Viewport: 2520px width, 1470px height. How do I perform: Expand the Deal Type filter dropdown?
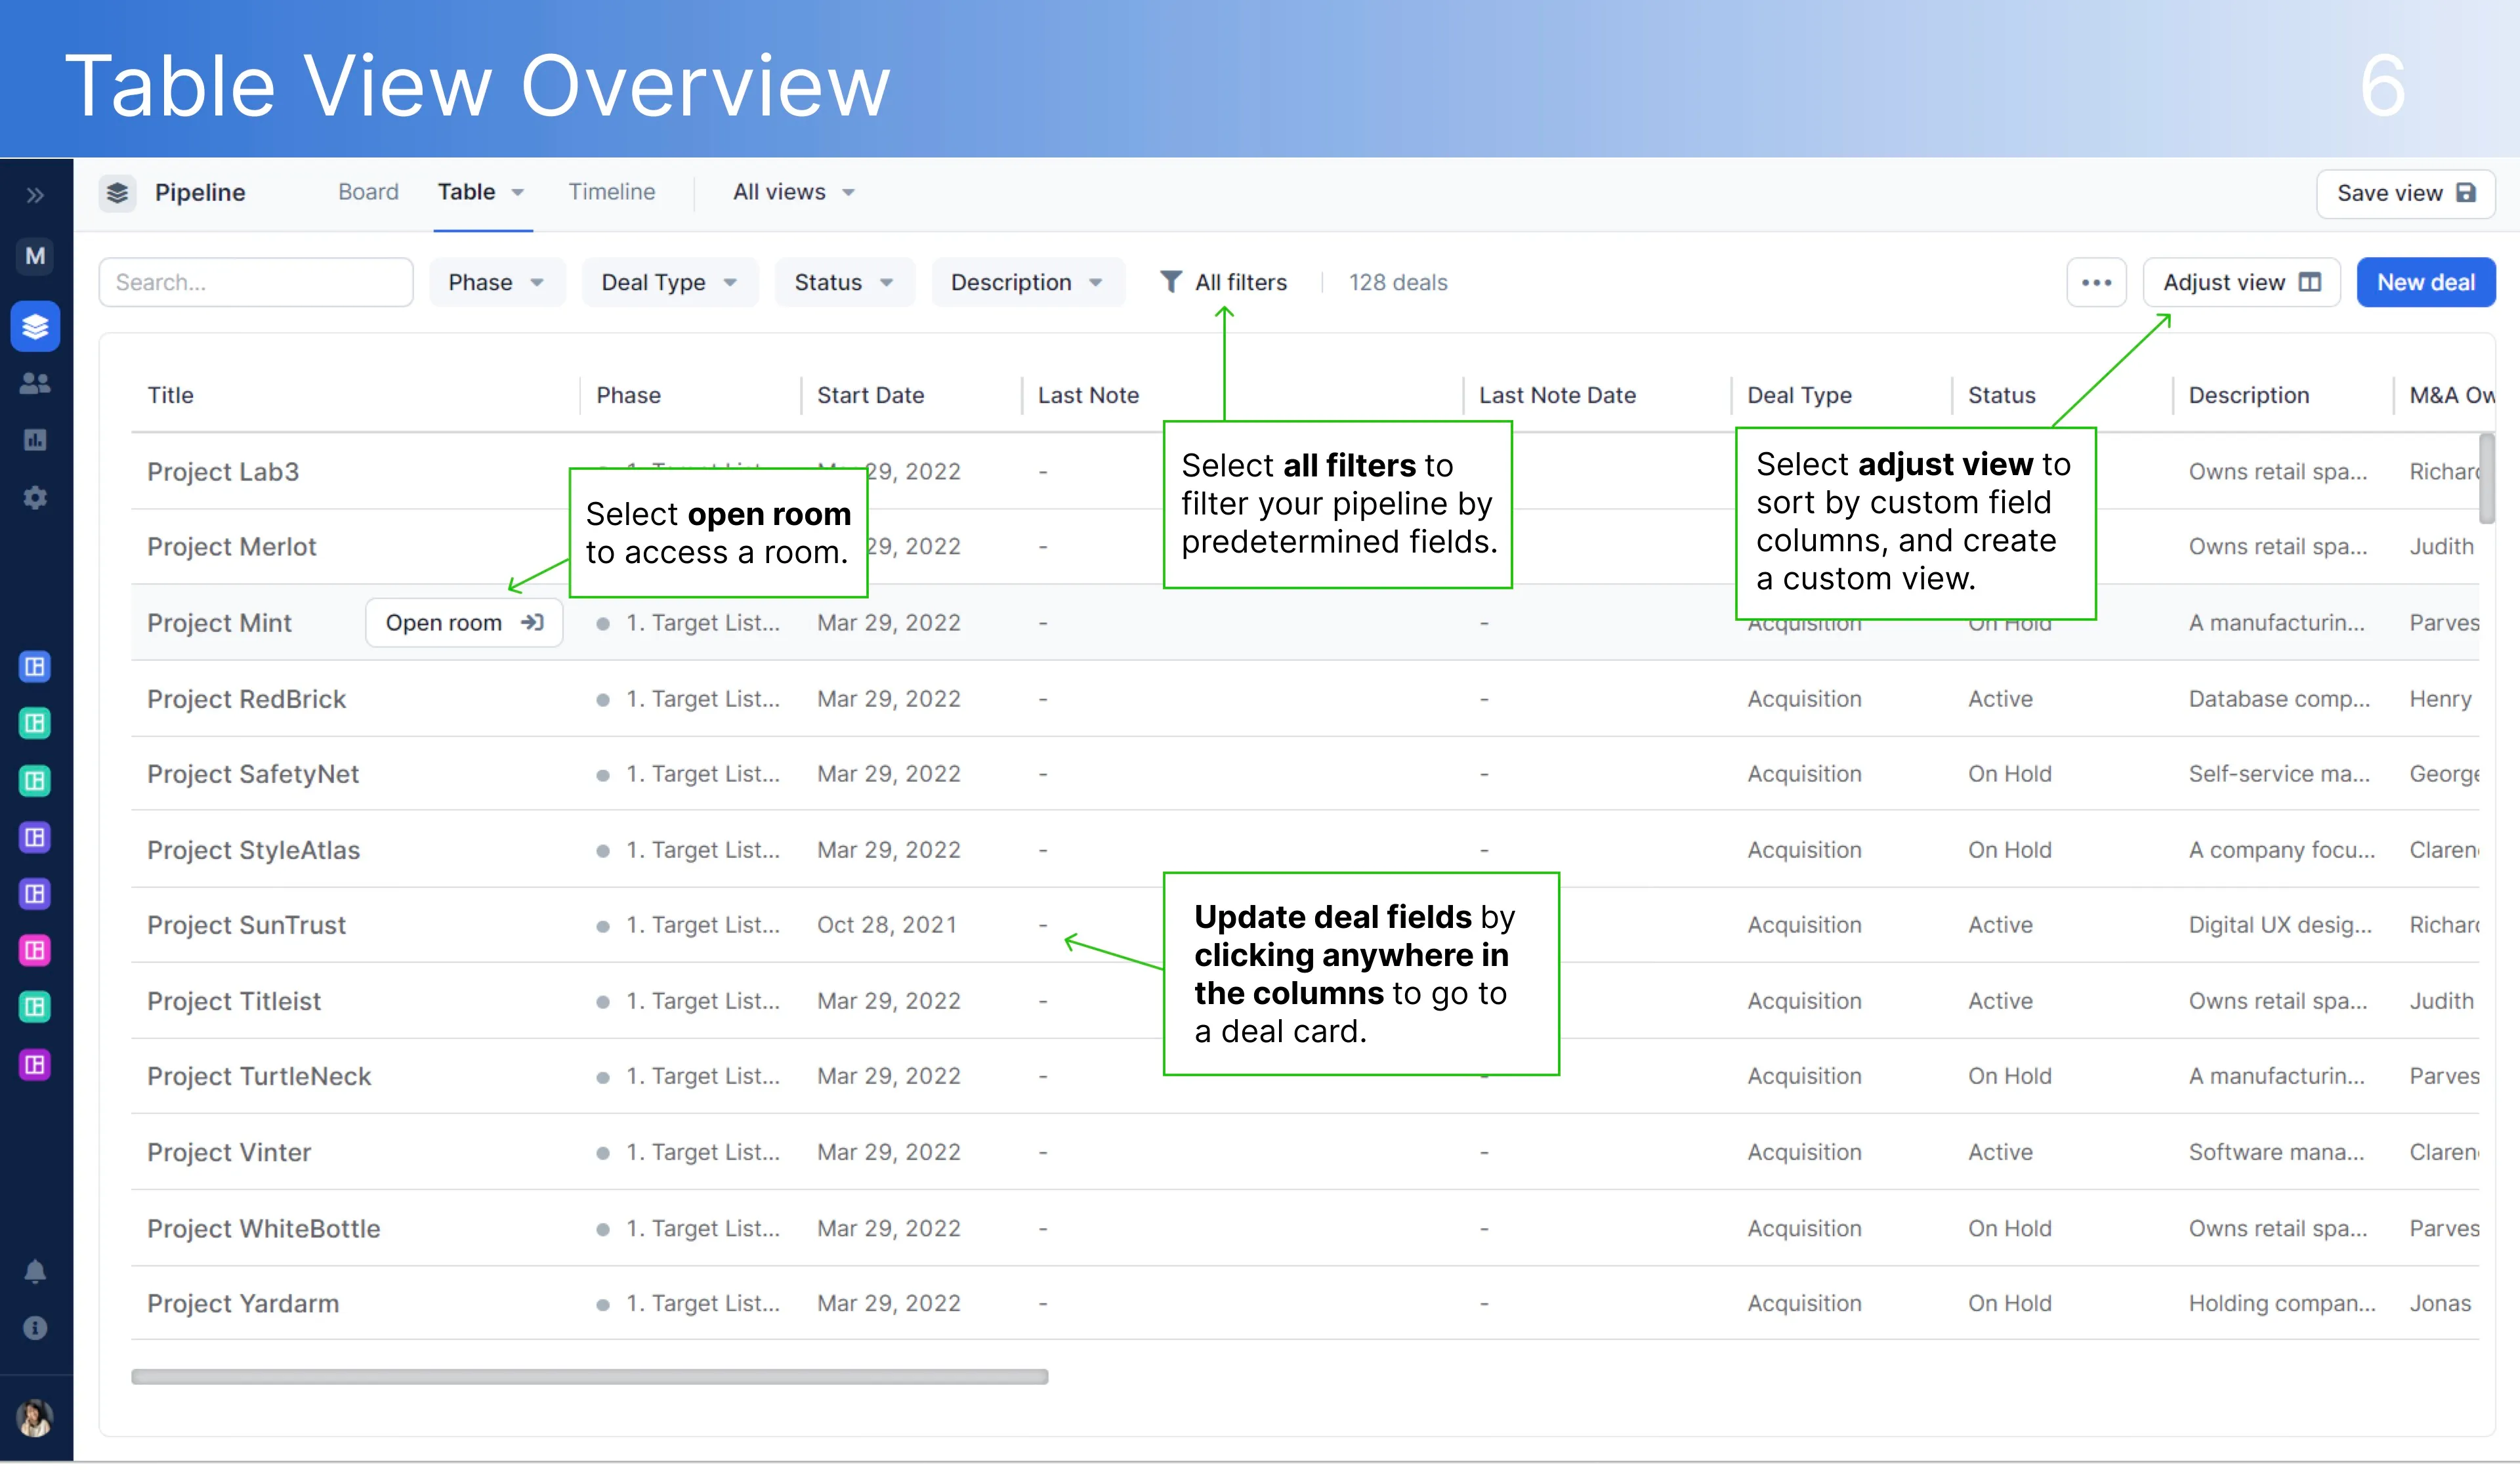(669, 283)
